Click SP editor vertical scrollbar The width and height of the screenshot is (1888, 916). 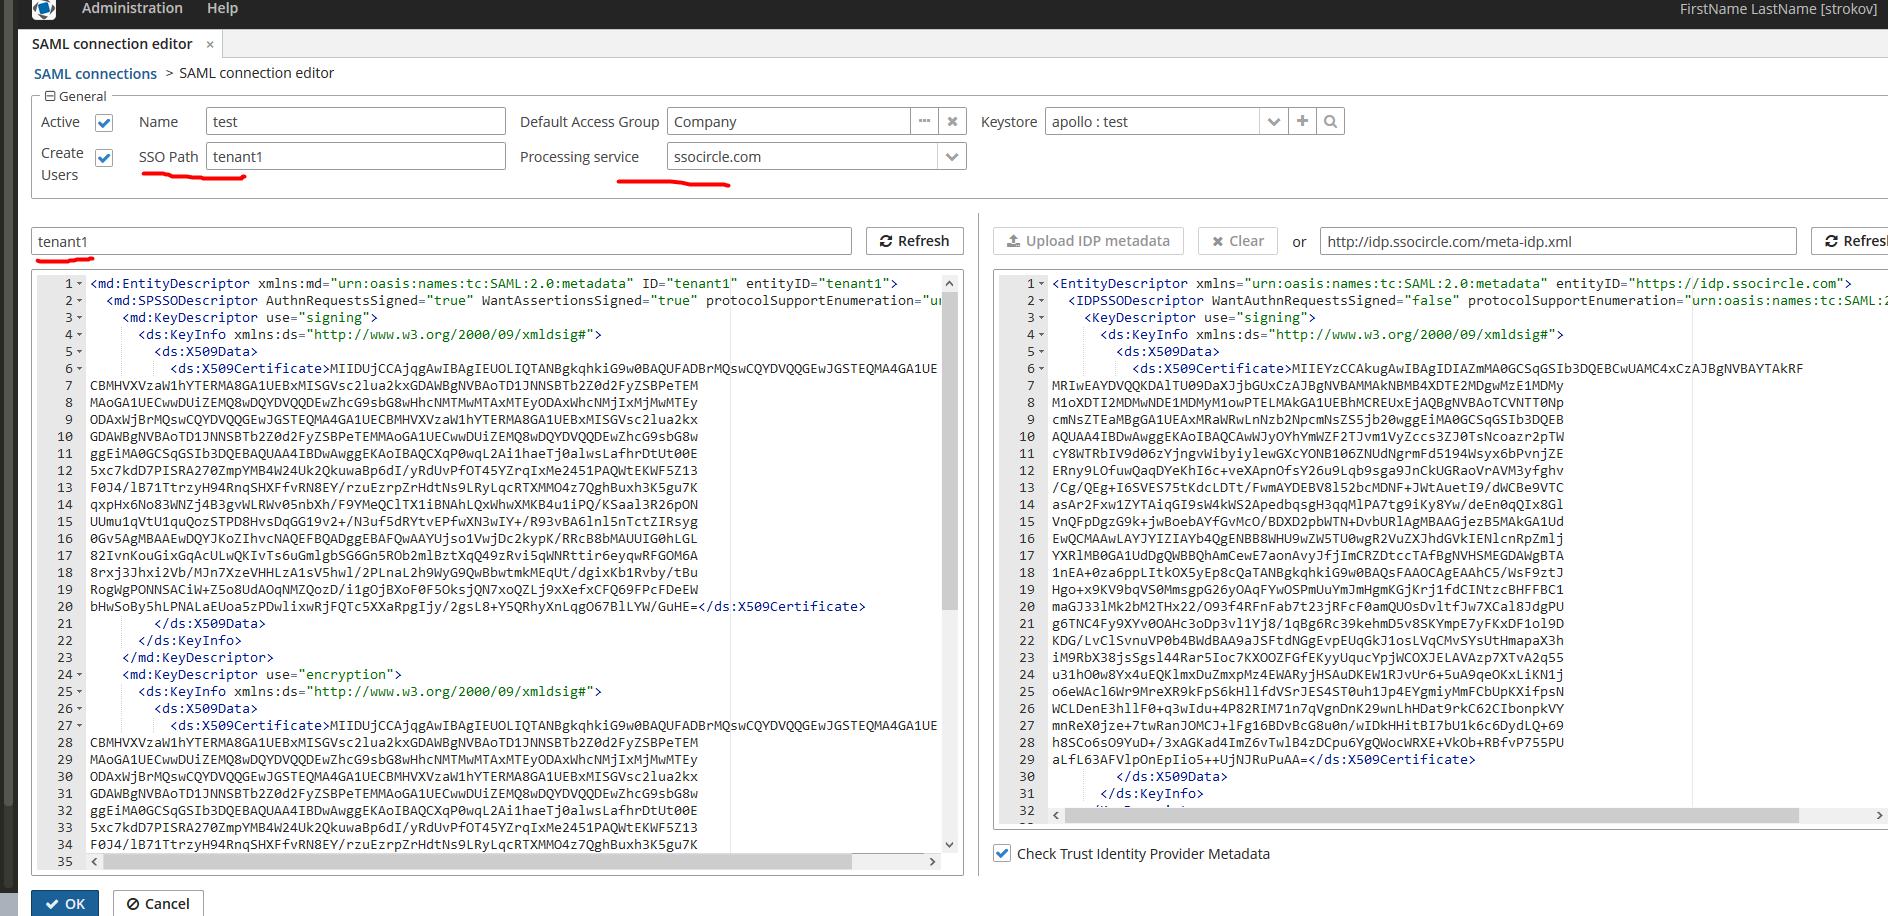coord(950,450)
